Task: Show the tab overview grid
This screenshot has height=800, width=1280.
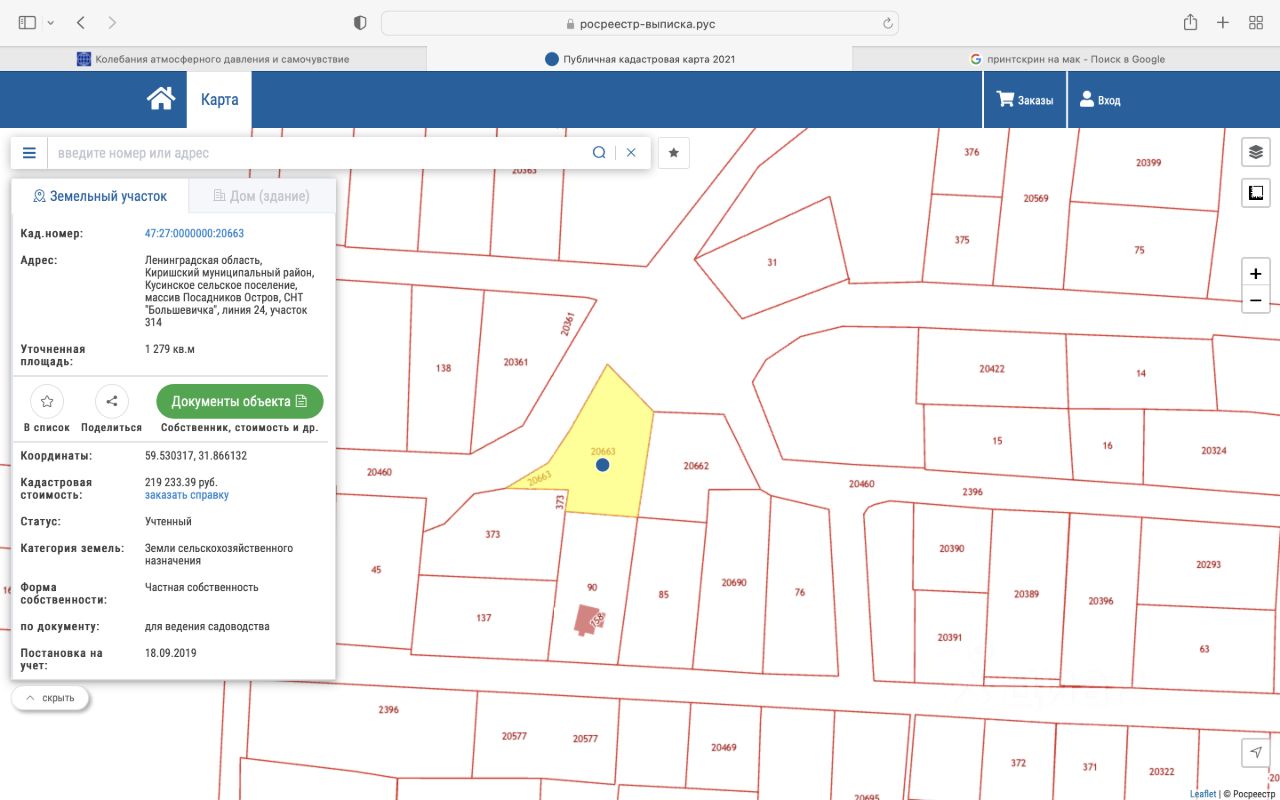Action: pos(1256,22)
